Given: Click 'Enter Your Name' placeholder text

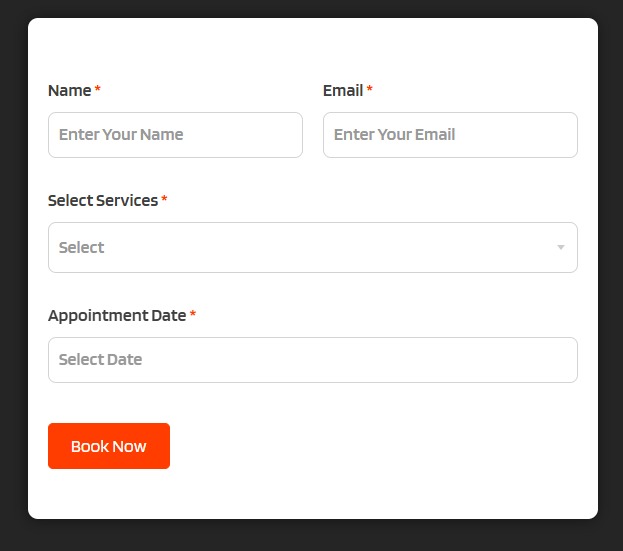Looking at the screenshot, I should coord(121,135).
